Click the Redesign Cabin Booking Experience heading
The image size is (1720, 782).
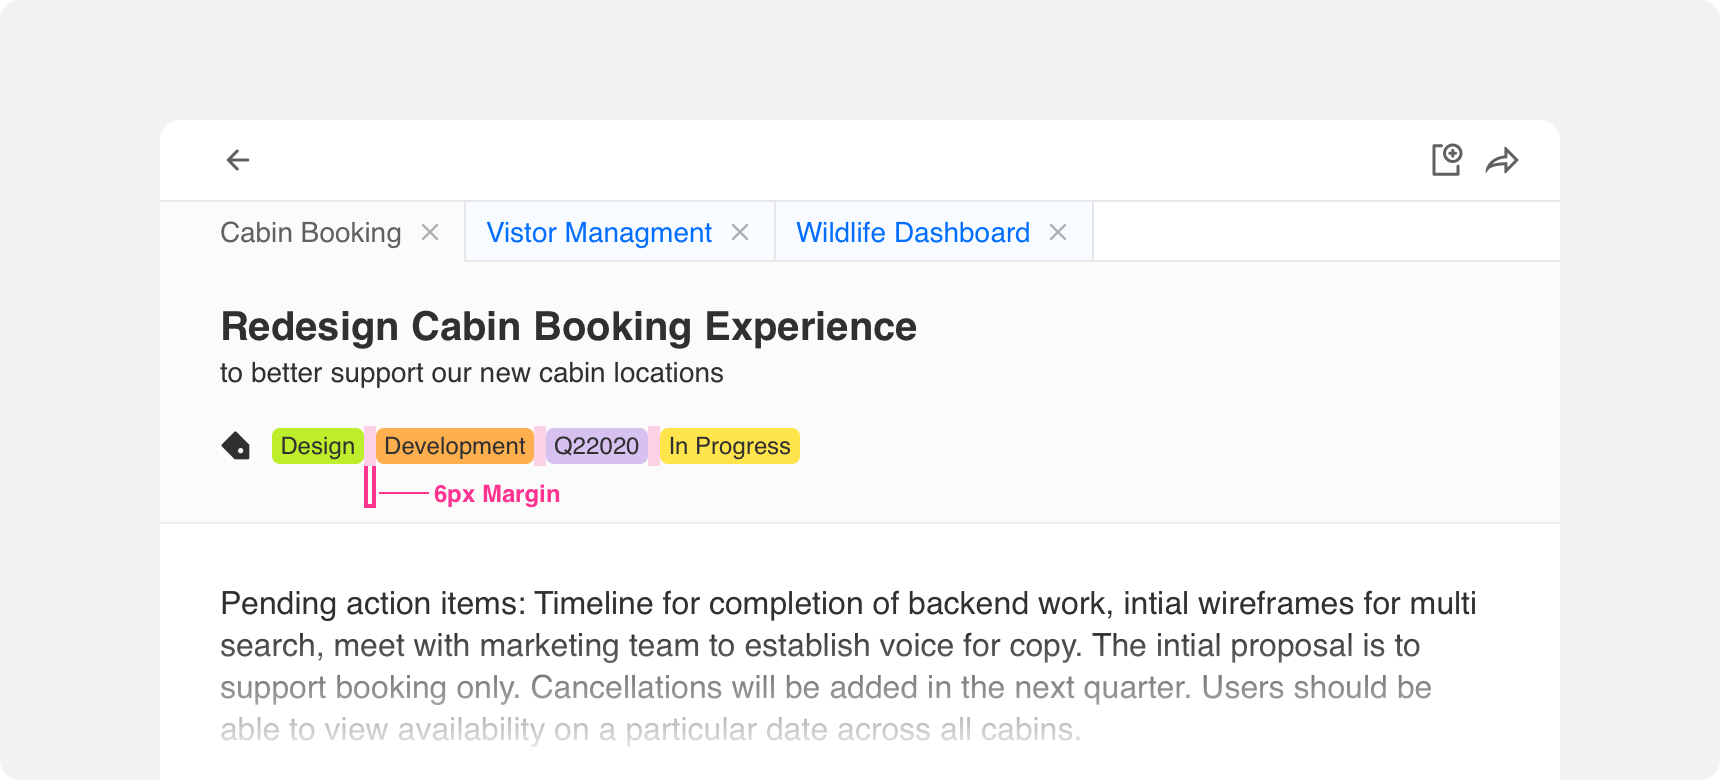point(568,327)
